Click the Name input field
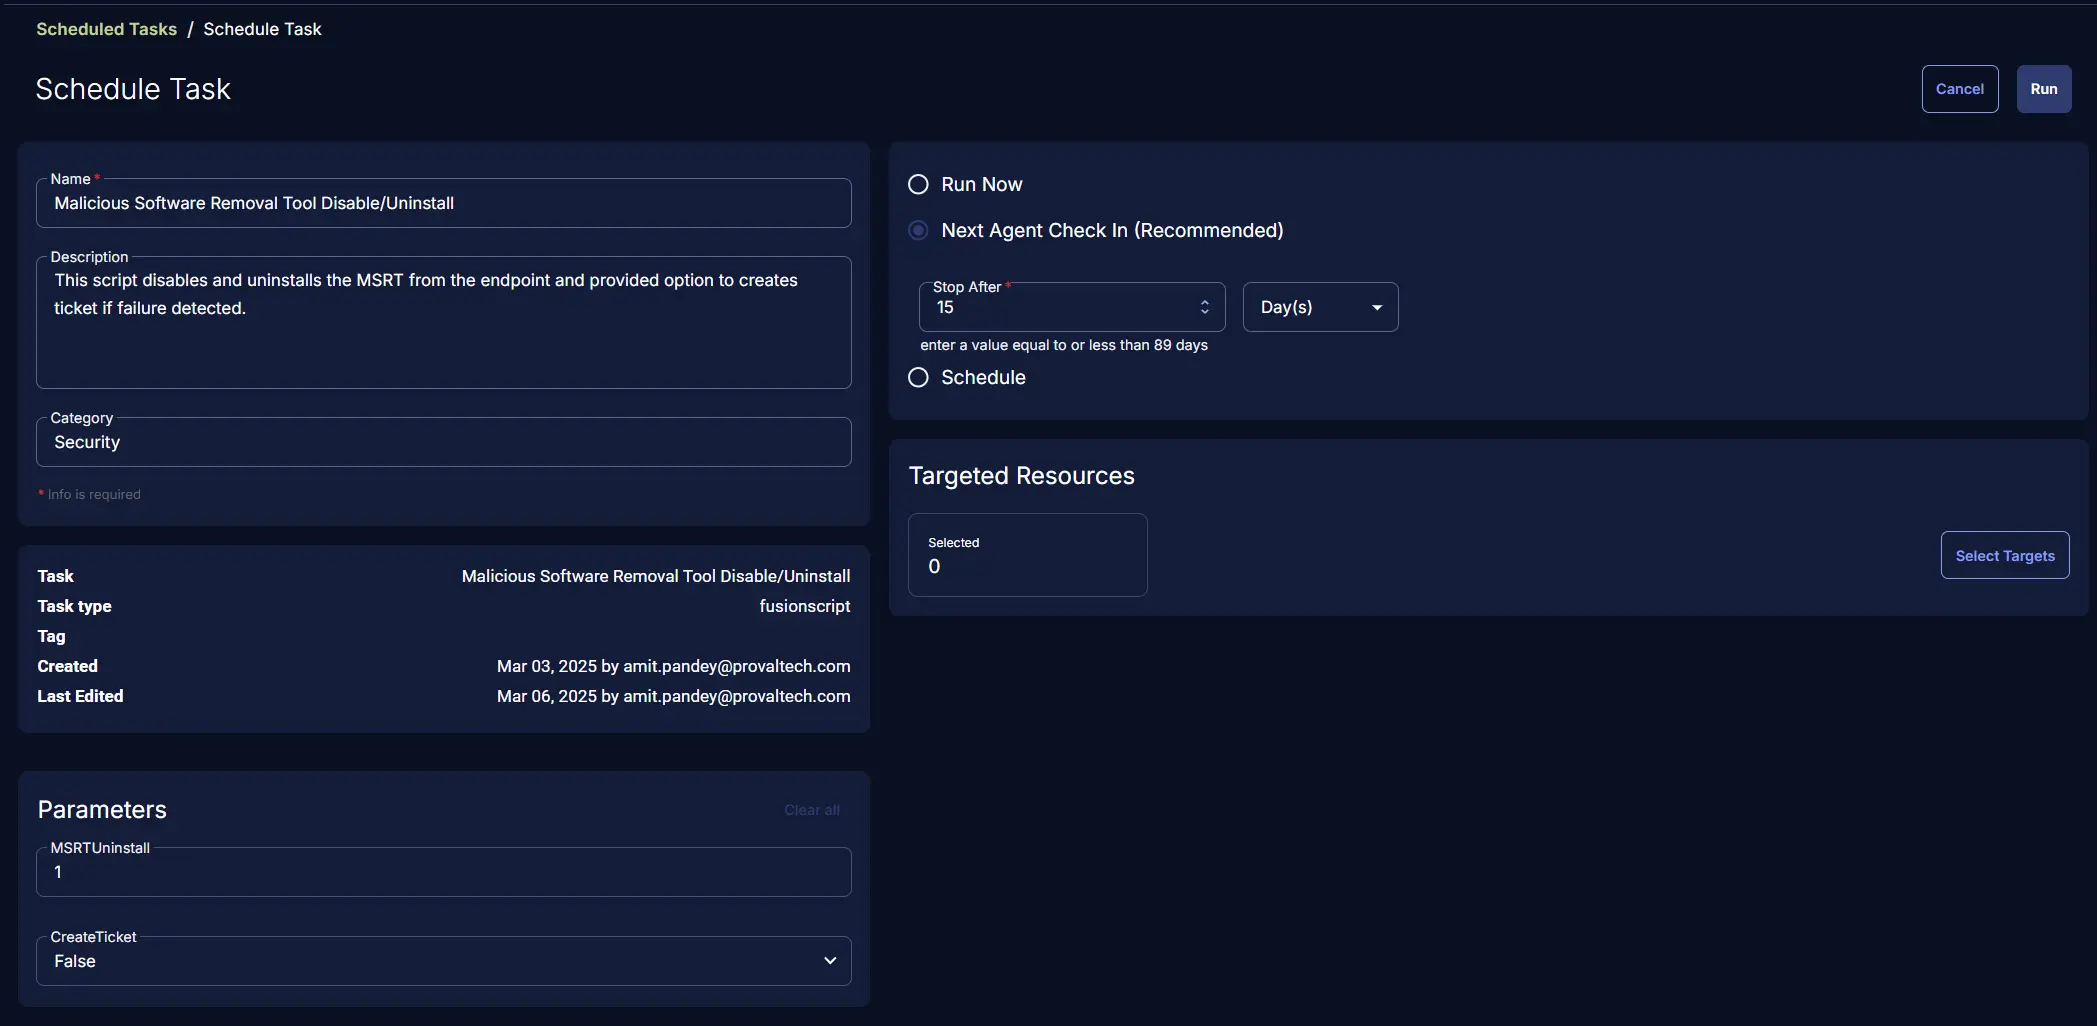Screen dimensions: 2097x1026 click(x=444, y=203)
